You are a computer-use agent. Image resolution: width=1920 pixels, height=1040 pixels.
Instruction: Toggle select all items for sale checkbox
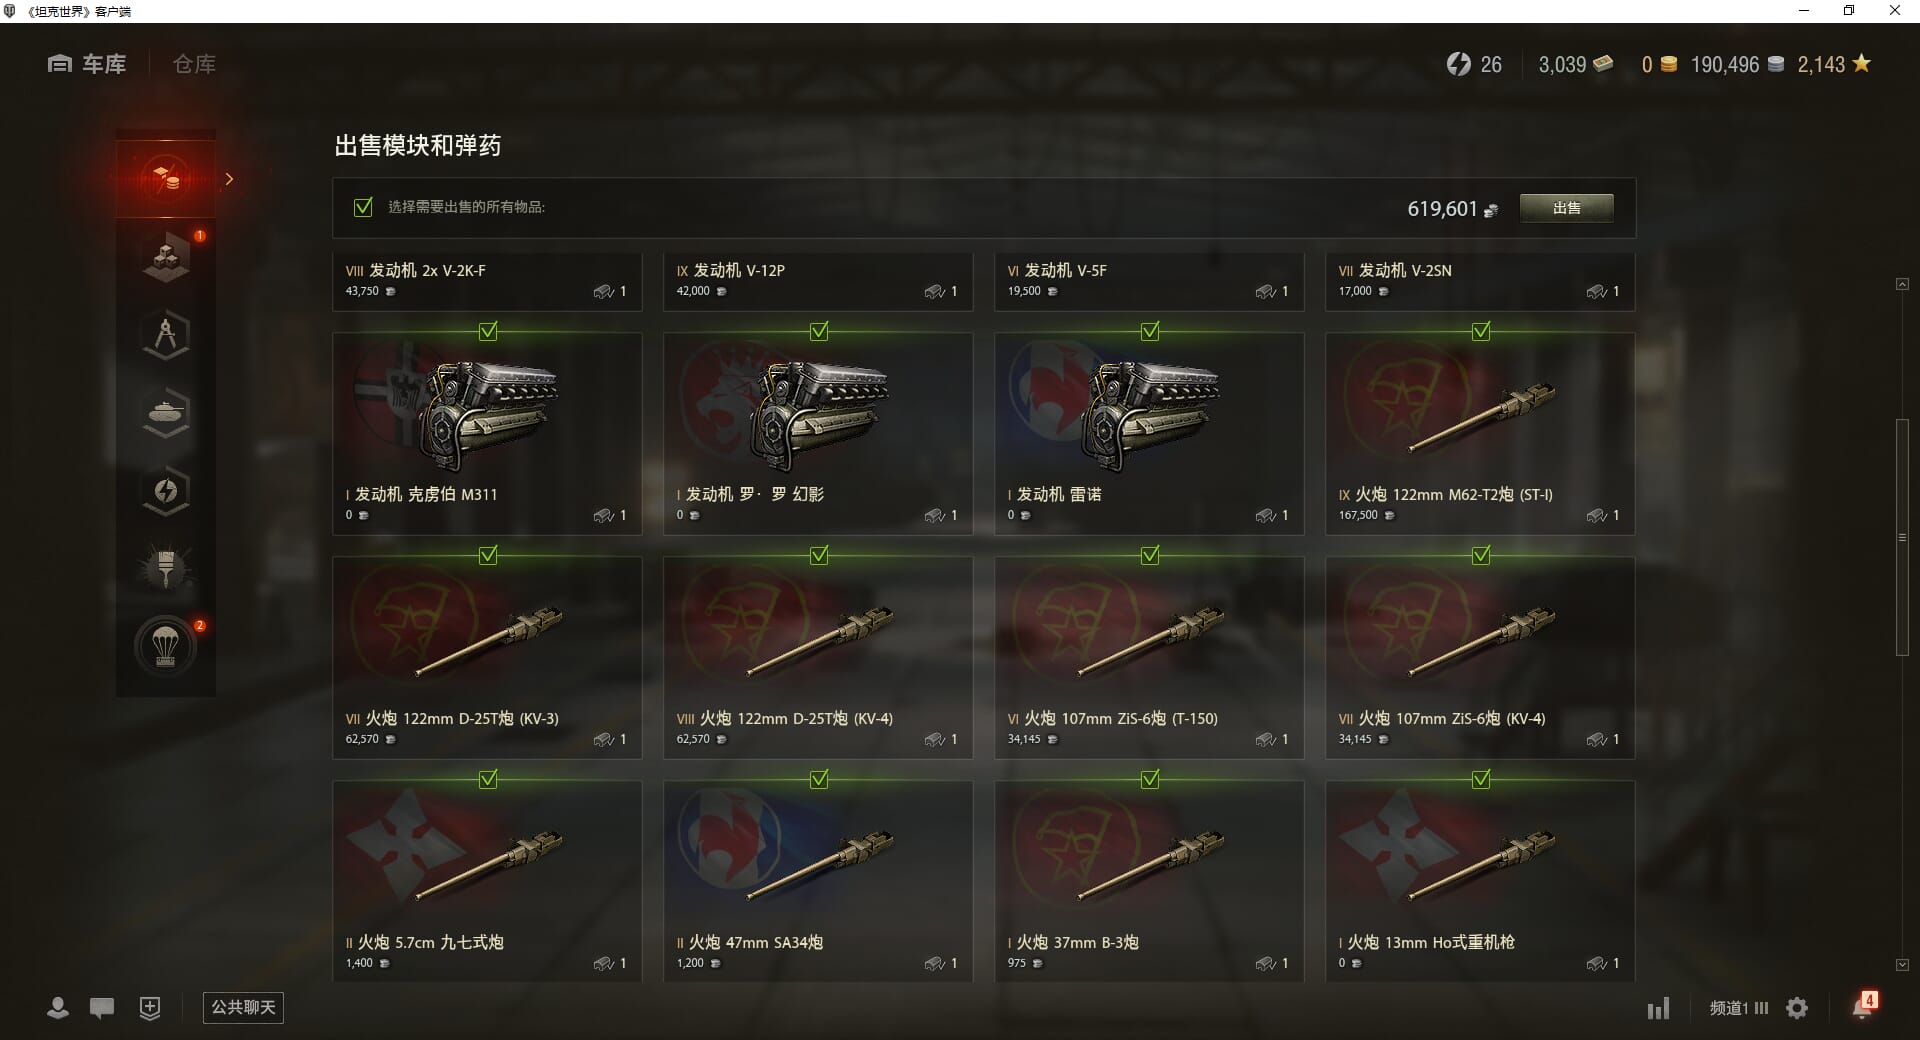(363, 207)
